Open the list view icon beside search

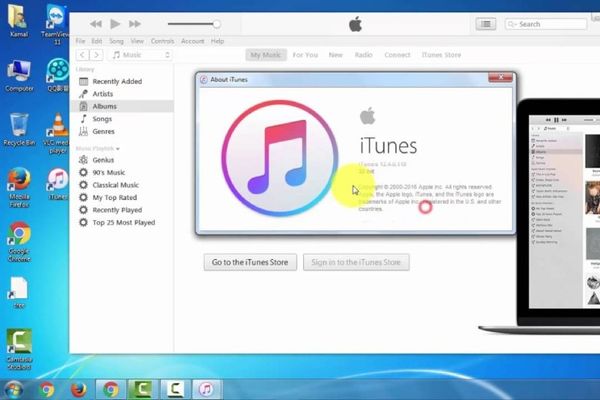click(485, 24)
